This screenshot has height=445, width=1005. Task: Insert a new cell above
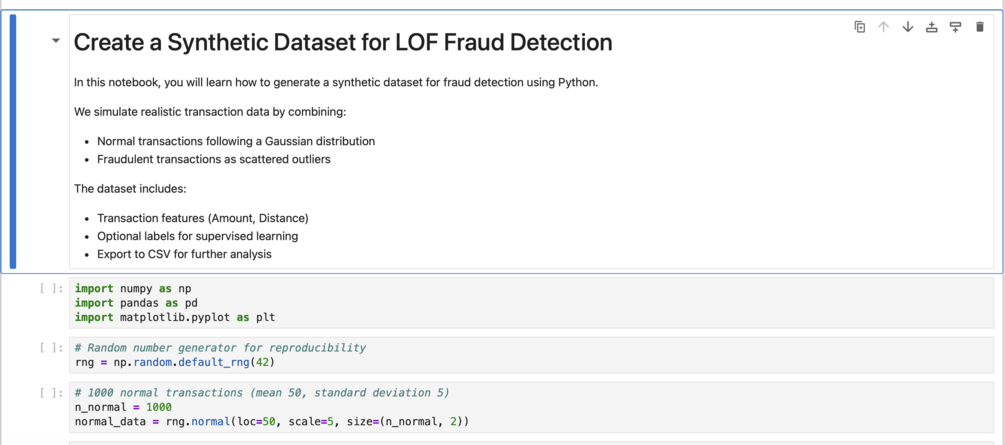(x=931, y=27)
